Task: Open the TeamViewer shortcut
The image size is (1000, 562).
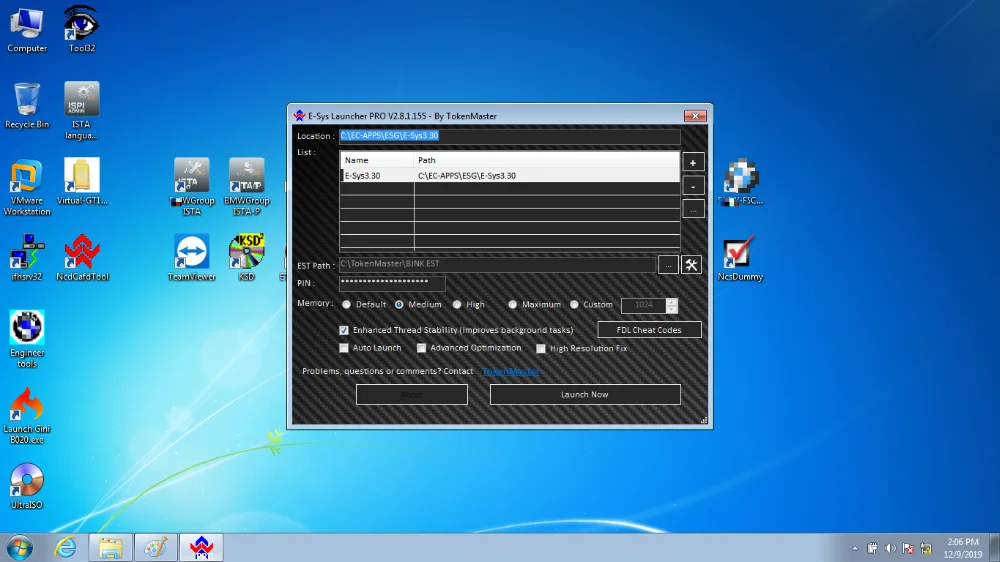Action: coord(191,258)
